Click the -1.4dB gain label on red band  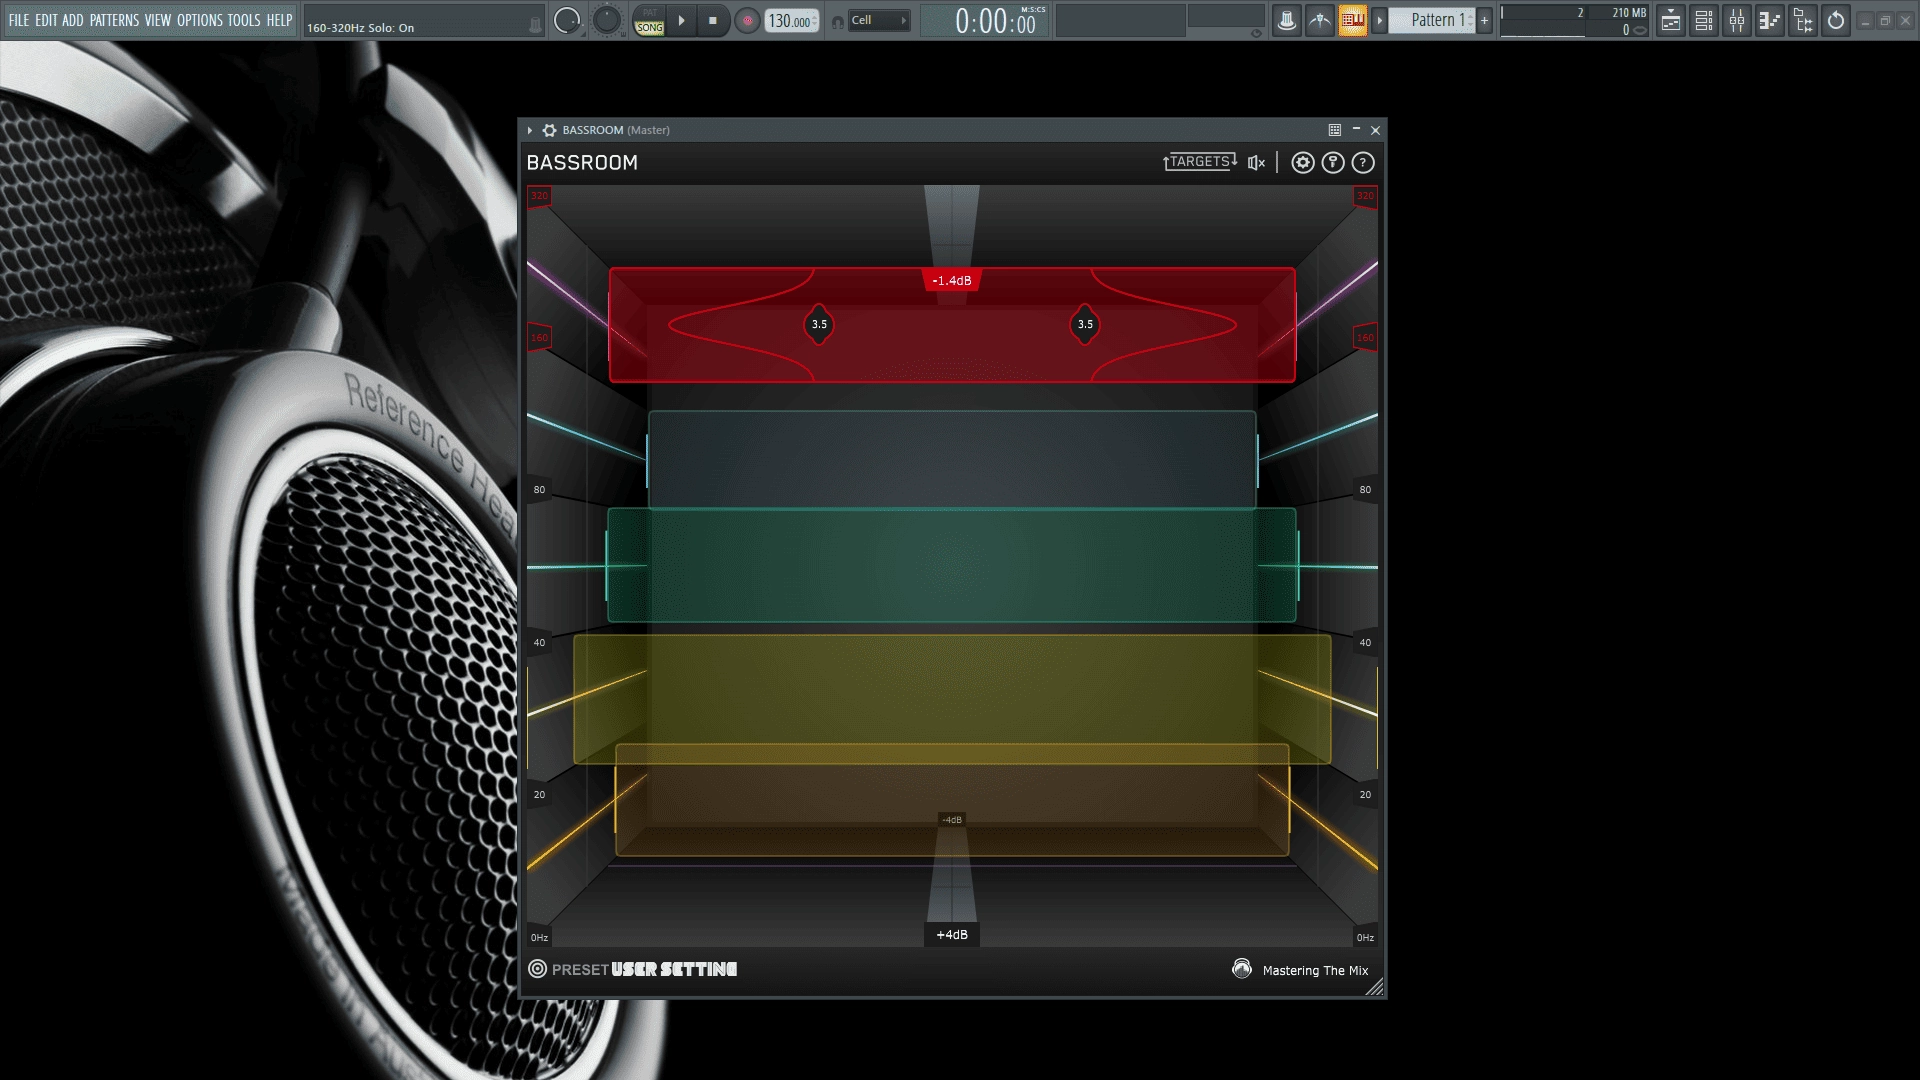coord(952,281)
